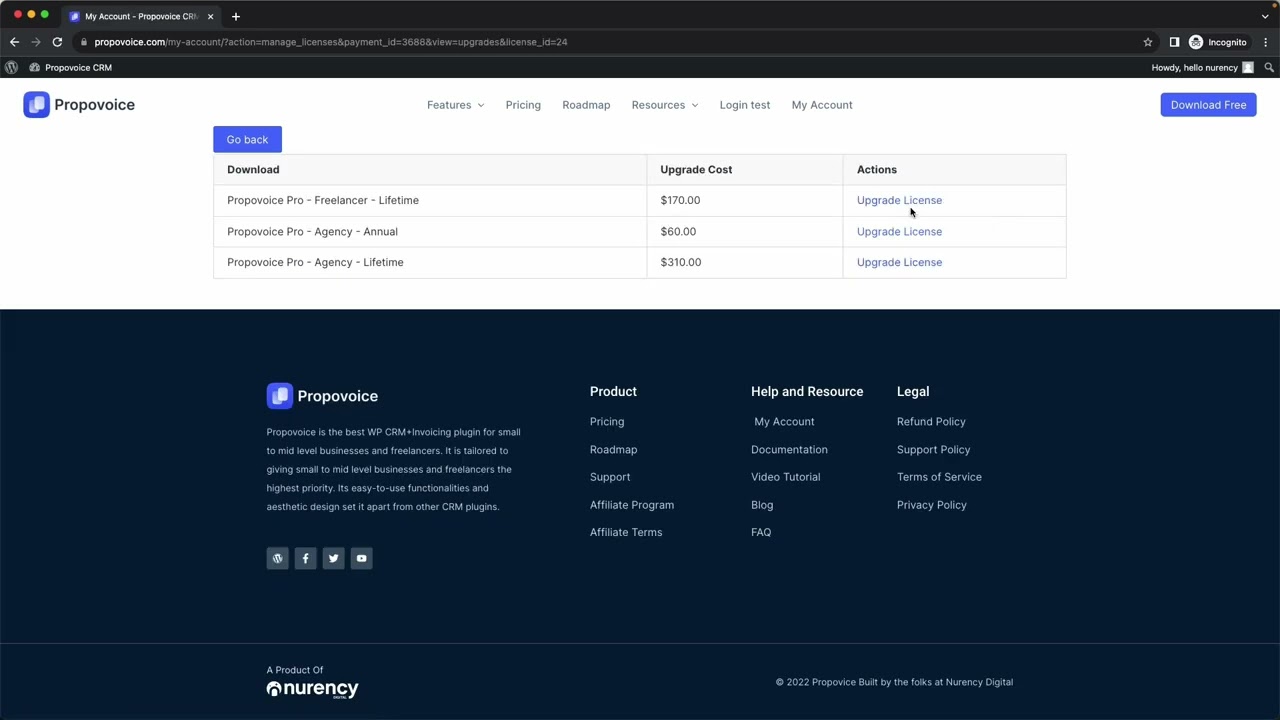Open the WordPress social icon in footer
Image resolution: width=1280 pixels, height=720 pixels.
[x=278, y=558]
